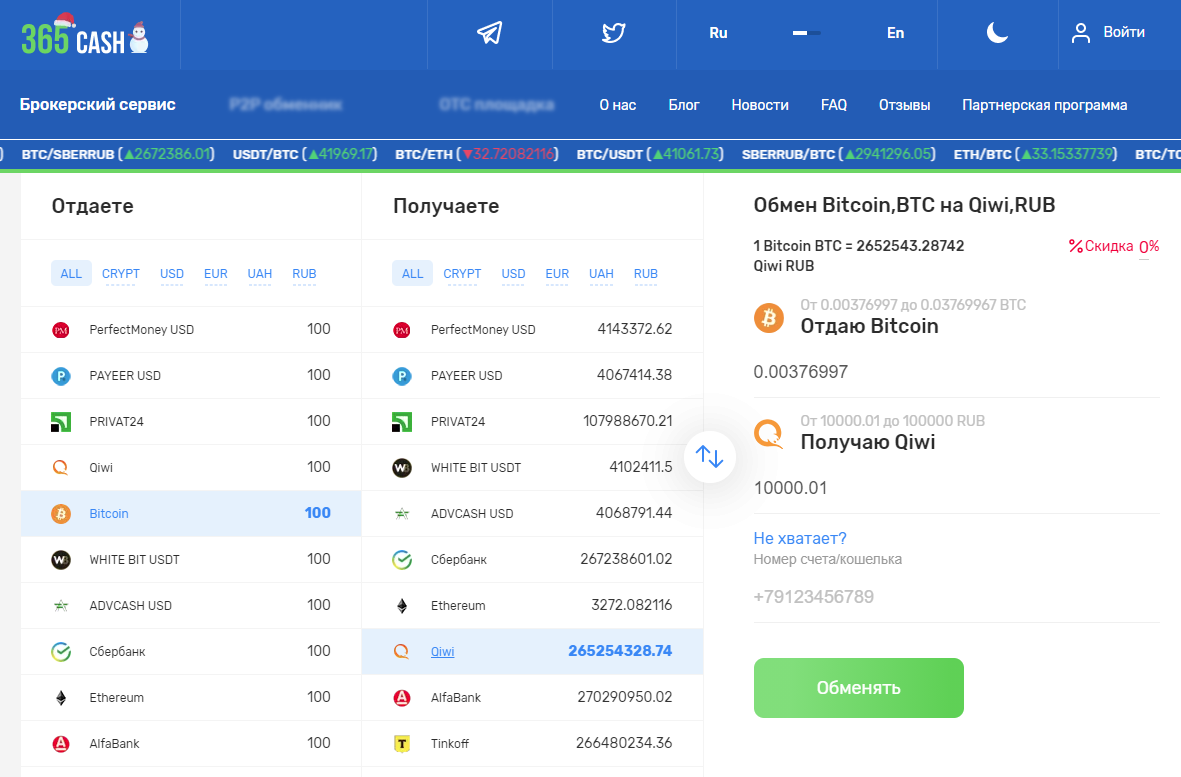This screenshot has height=777, width=1181.
Task: Filter Отдаете list by RUB
Action: pyautogui.click(x=304, y=273)
